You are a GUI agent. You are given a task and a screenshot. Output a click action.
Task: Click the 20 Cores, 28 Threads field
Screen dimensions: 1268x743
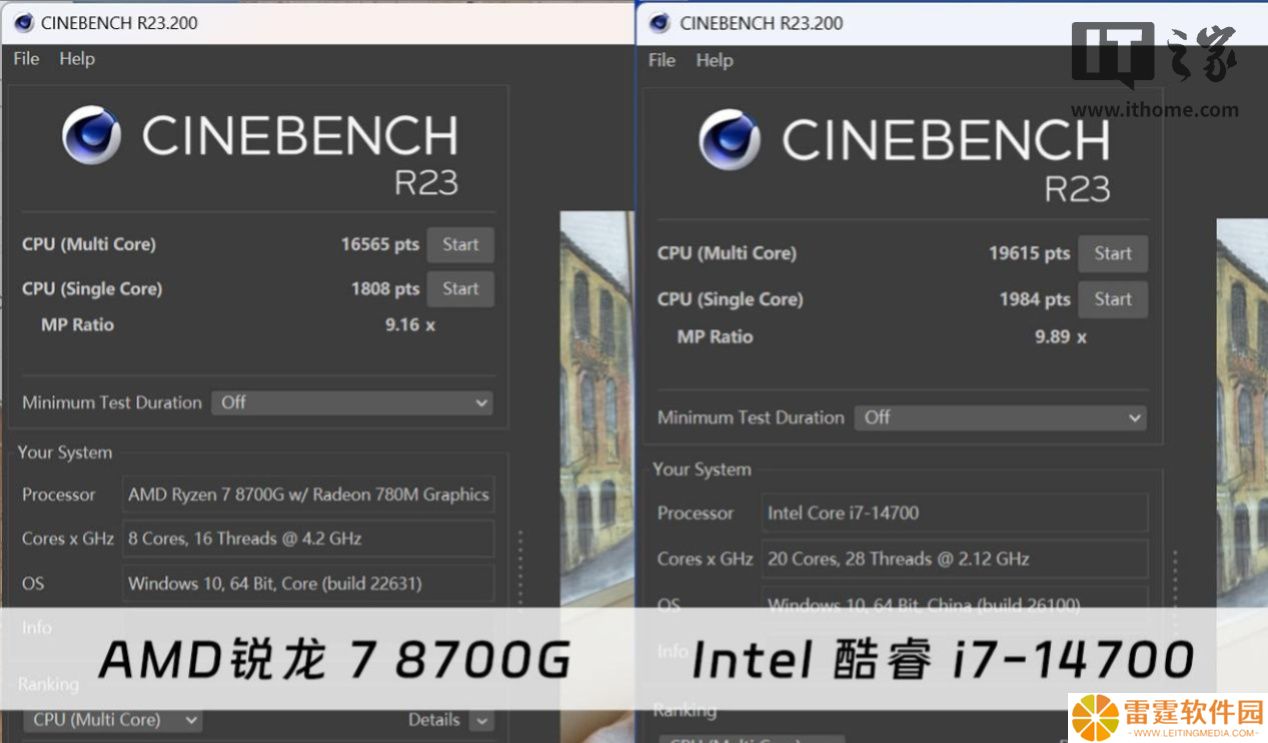pyautogui.click(x=954, y=559)
